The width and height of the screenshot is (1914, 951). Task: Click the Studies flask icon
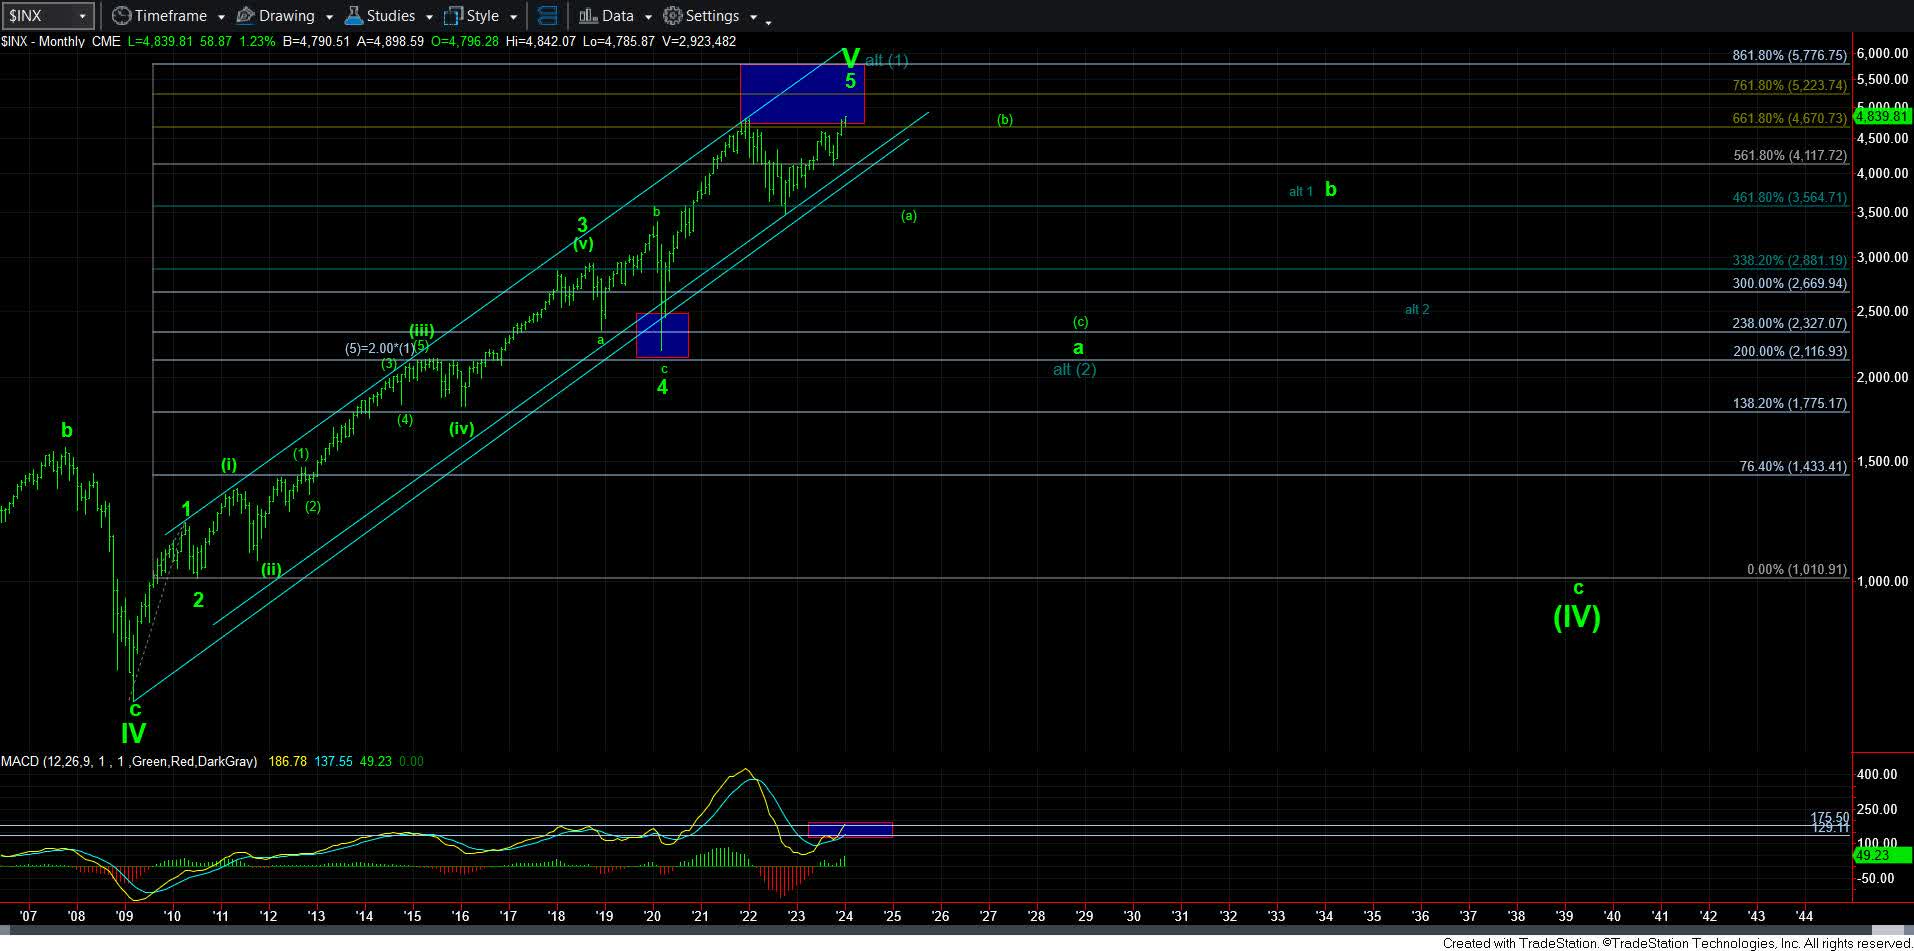tap(353, 16)
